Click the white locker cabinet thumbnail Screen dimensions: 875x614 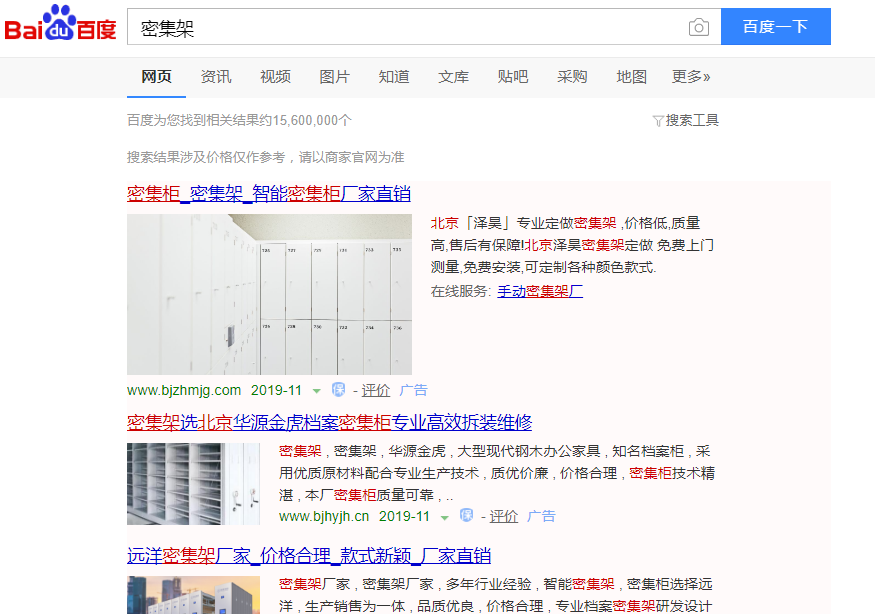[269, 294]
